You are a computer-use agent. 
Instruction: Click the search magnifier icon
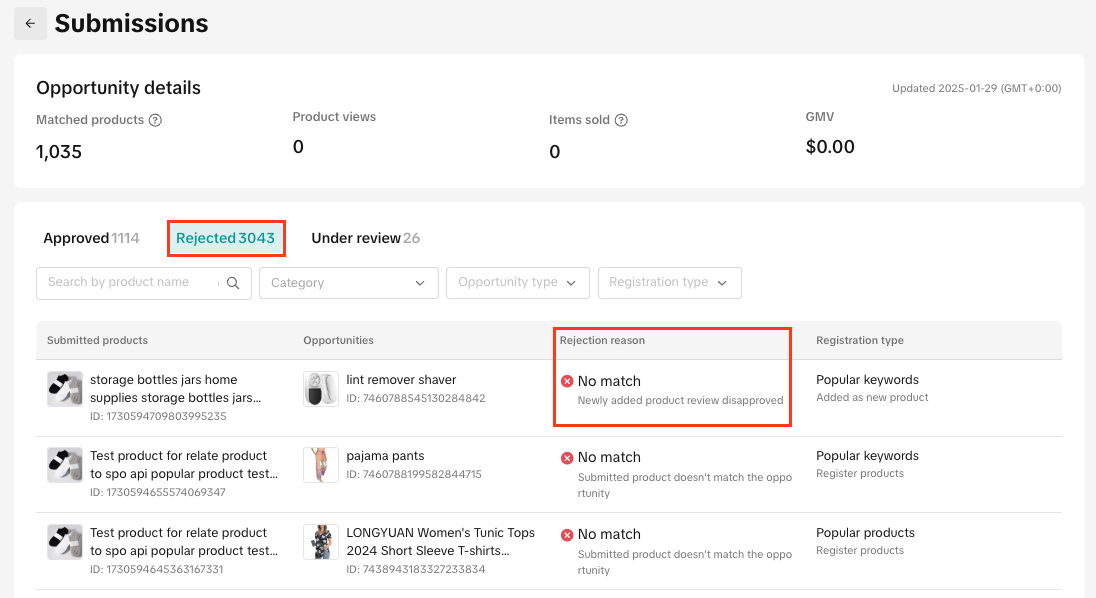233,283
